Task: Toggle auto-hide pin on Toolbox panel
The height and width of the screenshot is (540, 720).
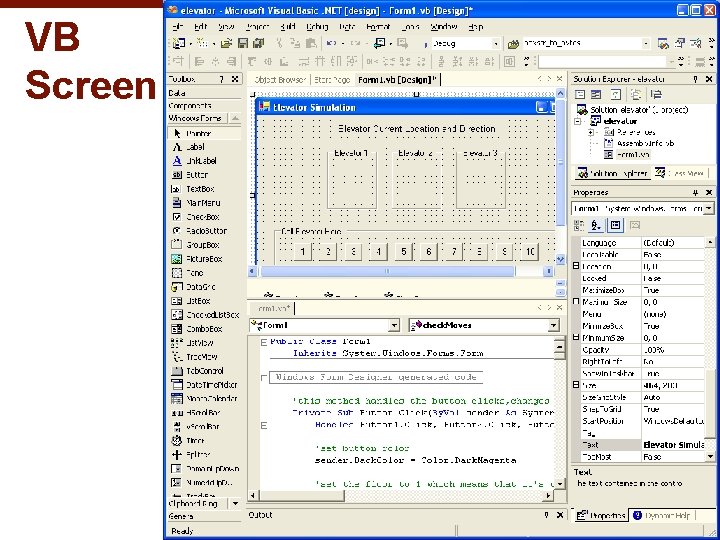Action: pos(222,79)
